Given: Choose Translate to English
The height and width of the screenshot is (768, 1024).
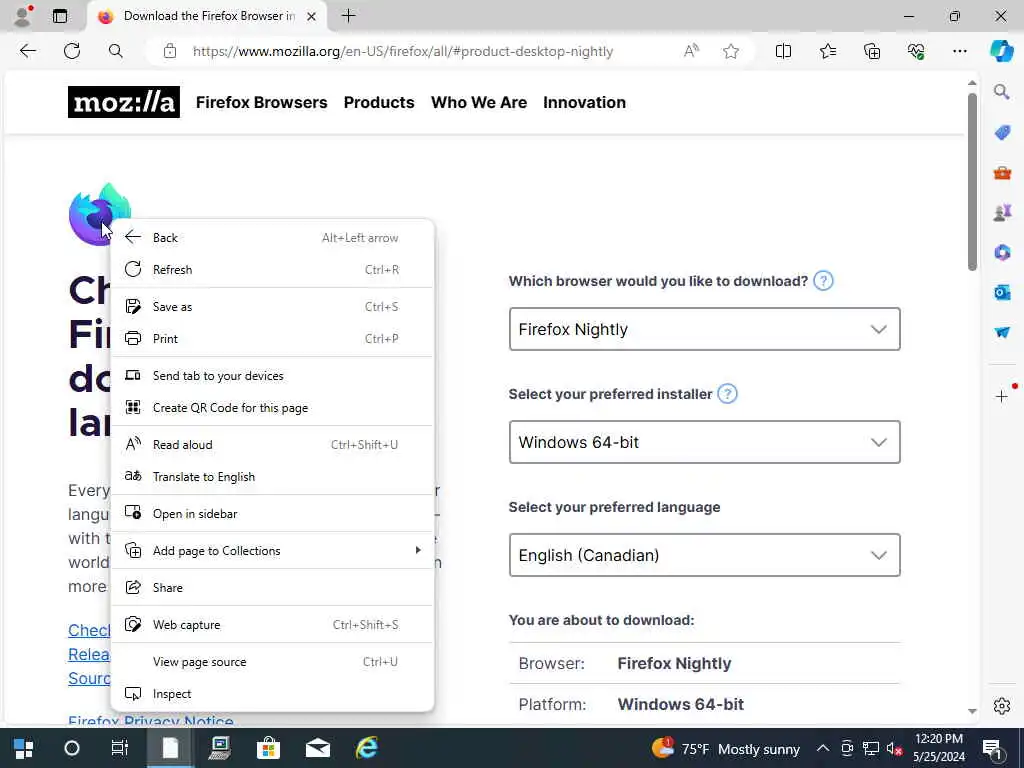Looking at the screenshot, I should pyautogui.click(x=272, y=477).
